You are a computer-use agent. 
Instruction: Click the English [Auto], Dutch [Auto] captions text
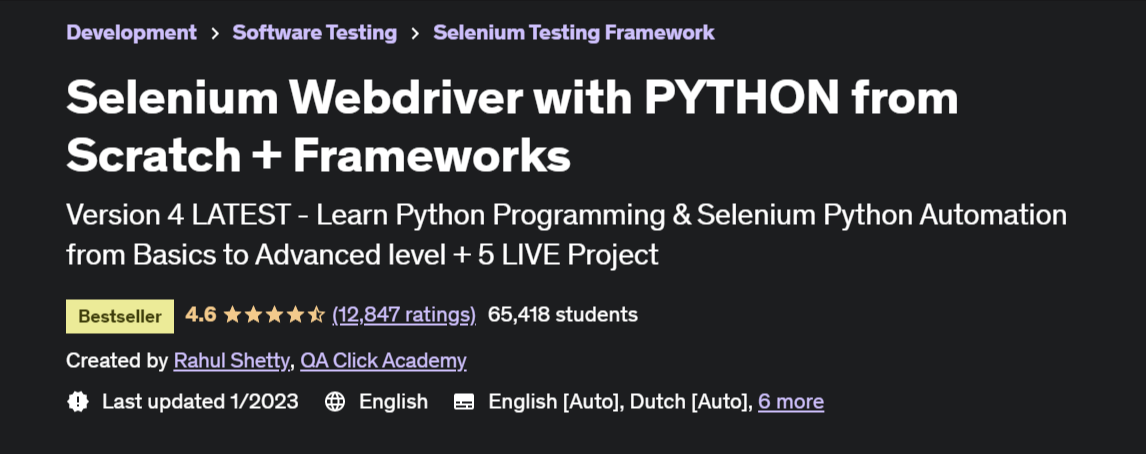point(621,401)
